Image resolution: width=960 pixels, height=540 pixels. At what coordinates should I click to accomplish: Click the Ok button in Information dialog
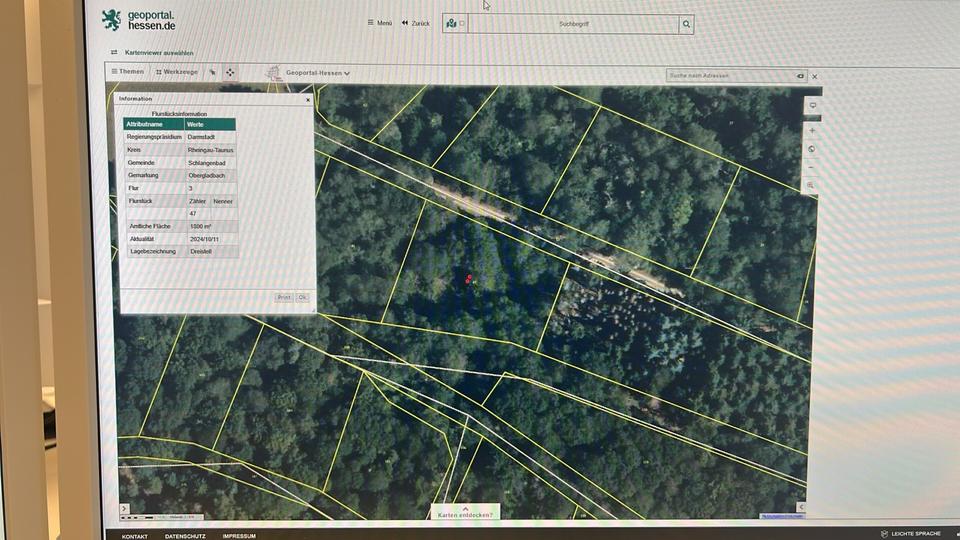click(x=302, y=297)
